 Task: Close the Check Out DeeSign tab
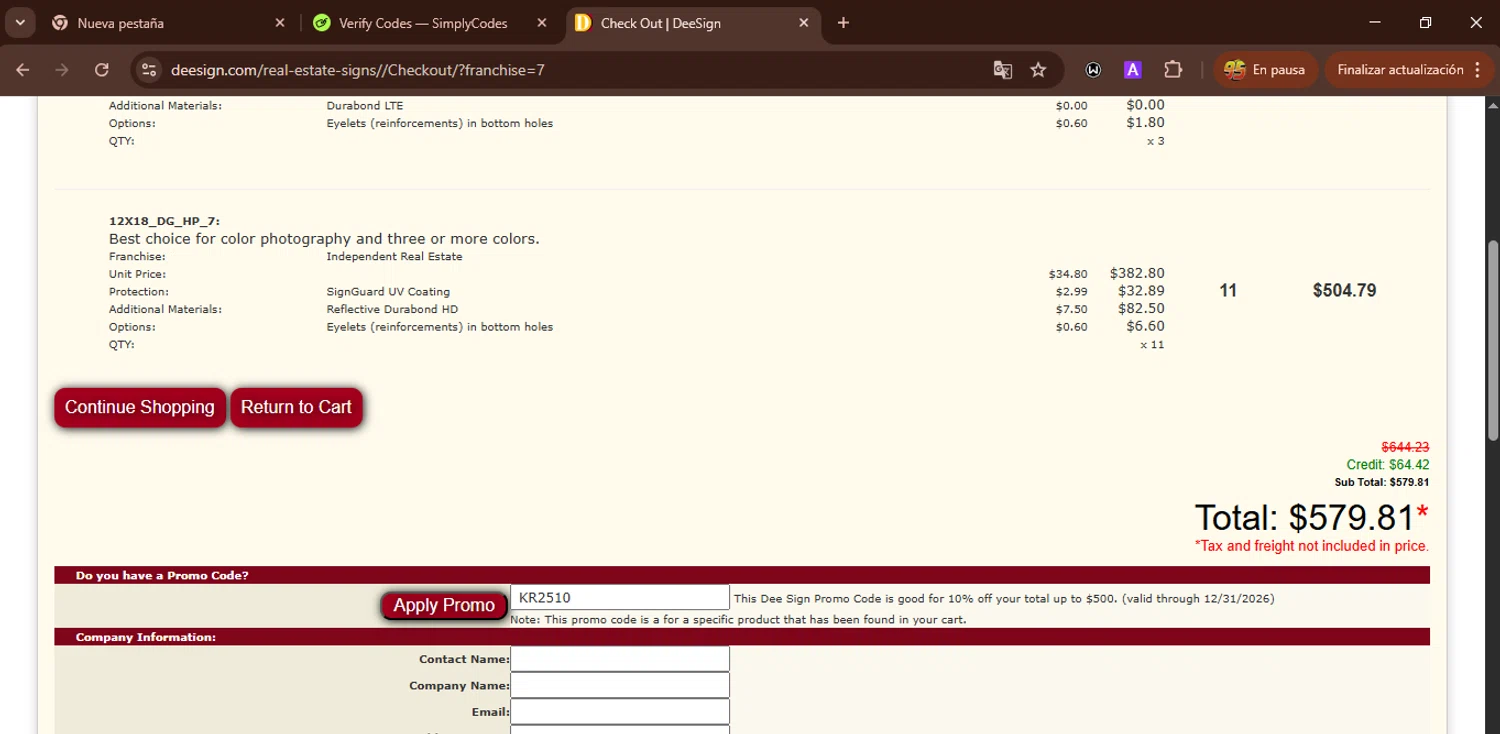(x=804, y=23)
